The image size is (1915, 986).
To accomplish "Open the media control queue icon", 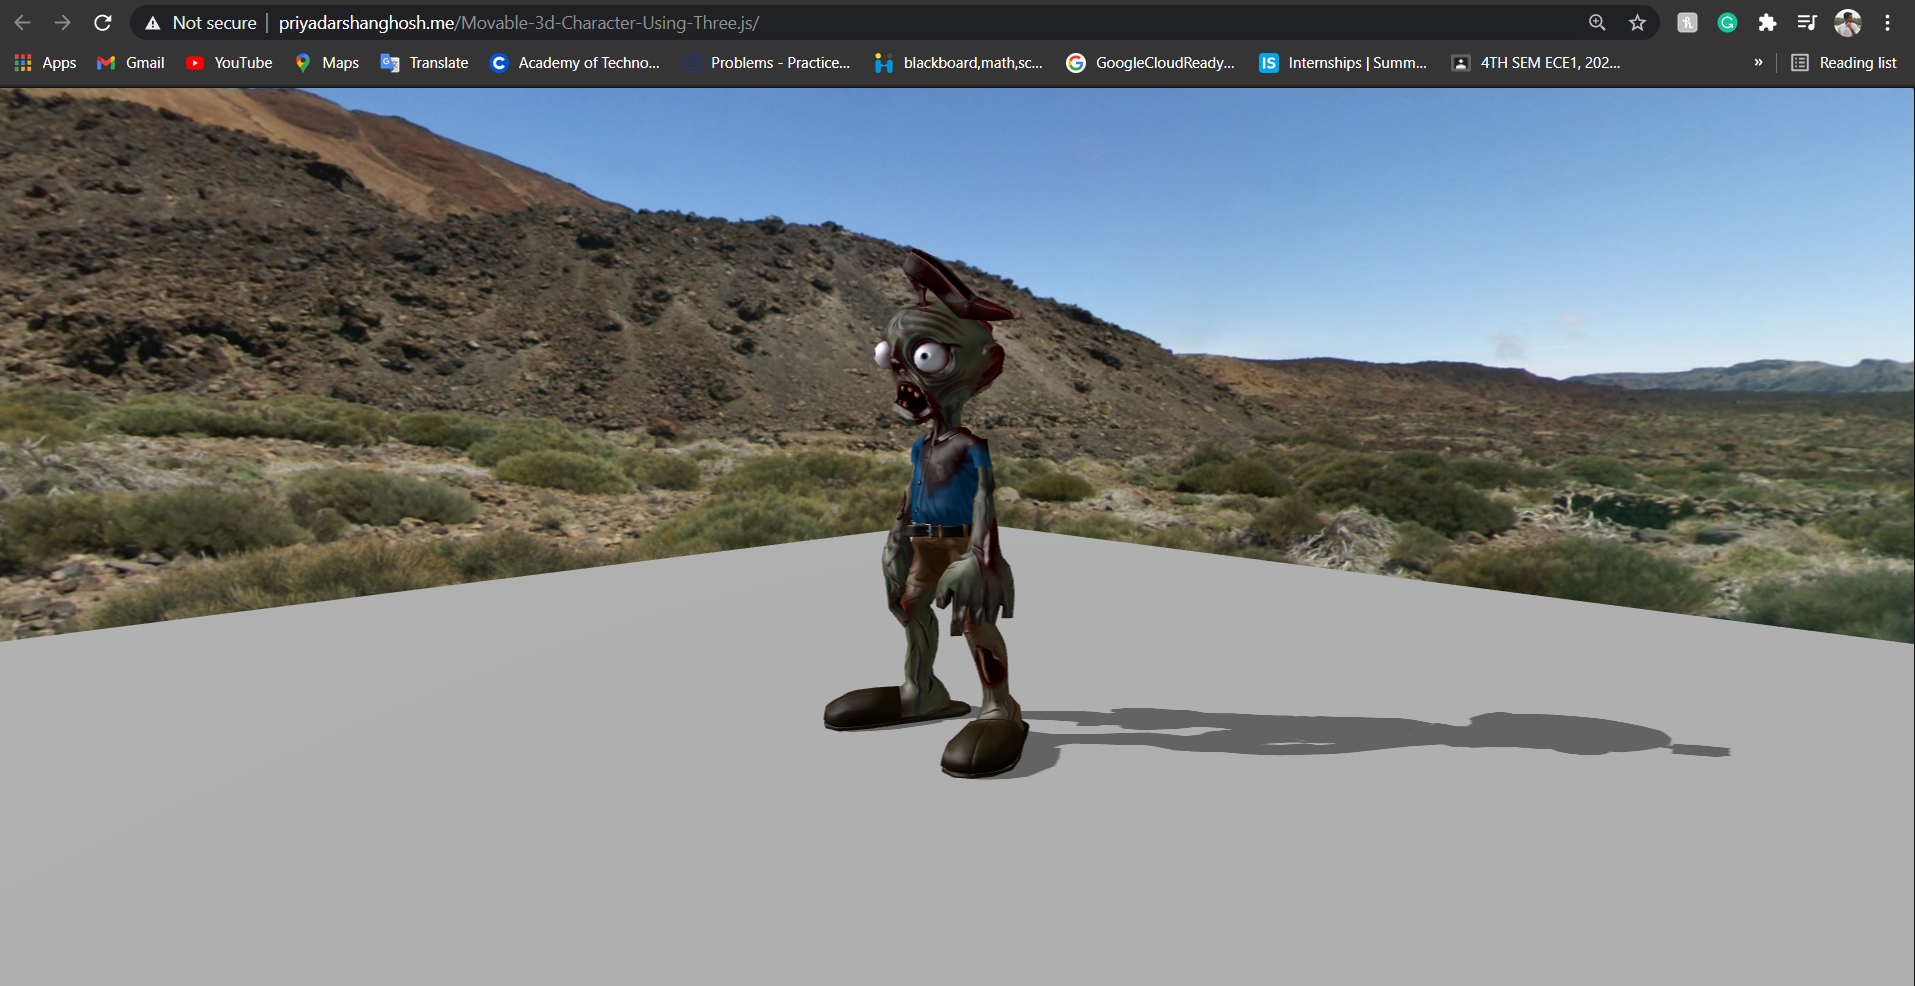I will point(1807,22).
